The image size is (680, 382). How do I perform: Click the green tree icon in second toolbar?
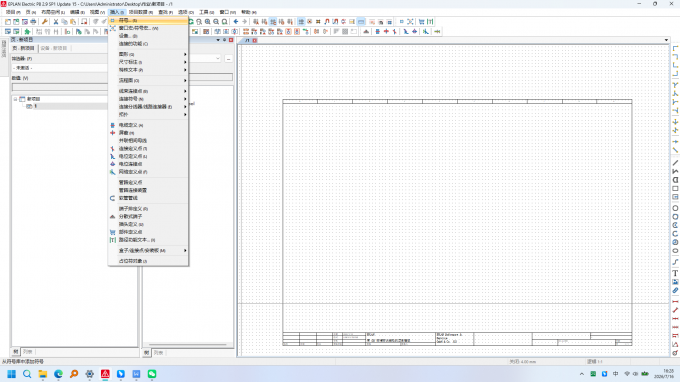click(x=27, y=32)
